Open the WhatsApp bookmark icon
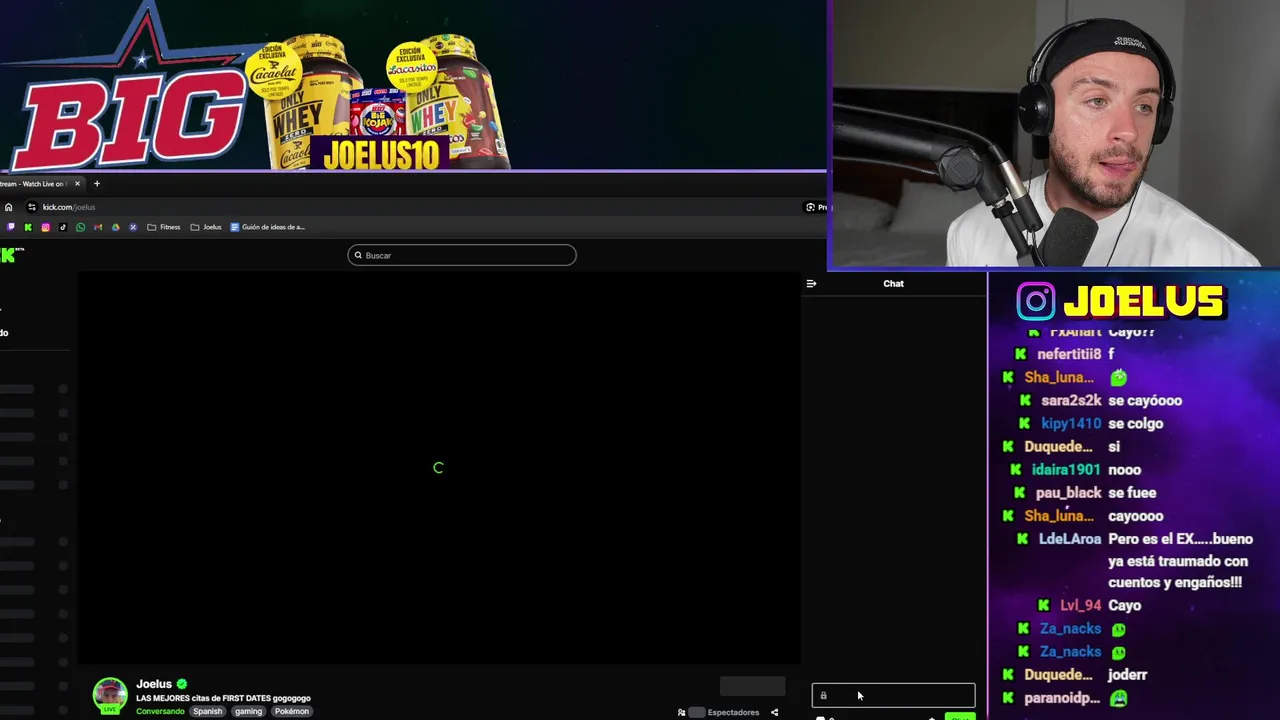 click(x=80, y=227)
